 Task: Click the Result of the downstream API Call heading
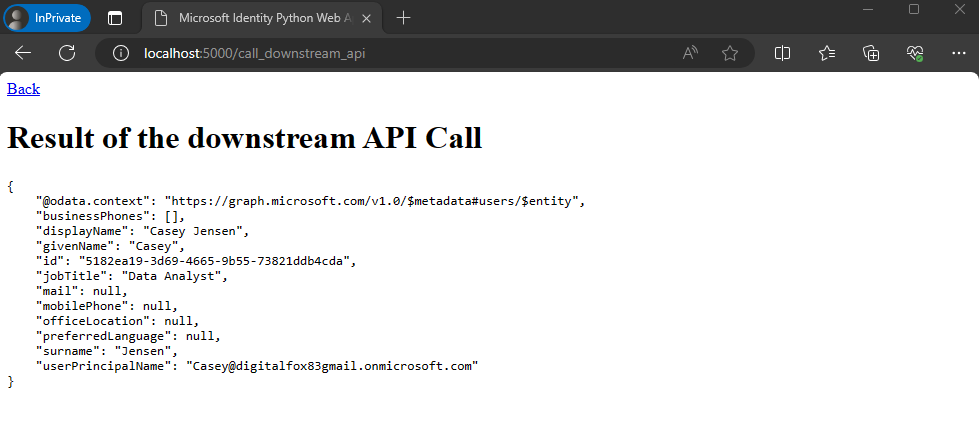[x=245, y=137]
